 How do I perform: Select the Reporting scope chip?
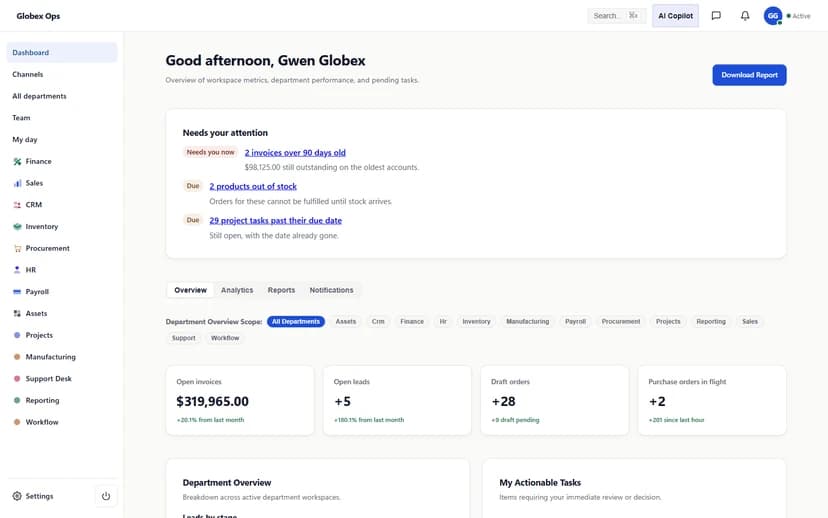click(x=711, y=322)
